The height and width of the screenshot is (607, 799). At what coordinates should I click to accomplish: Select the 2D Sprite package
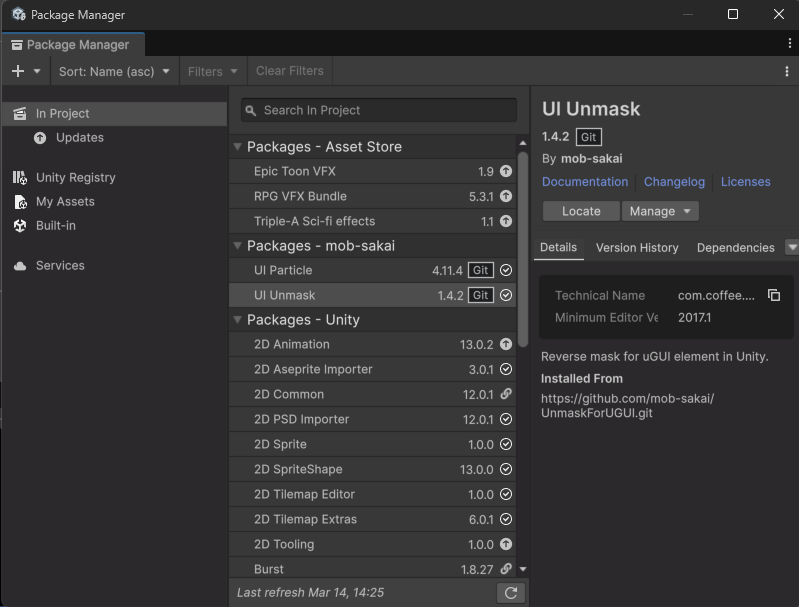coord(372,444)
